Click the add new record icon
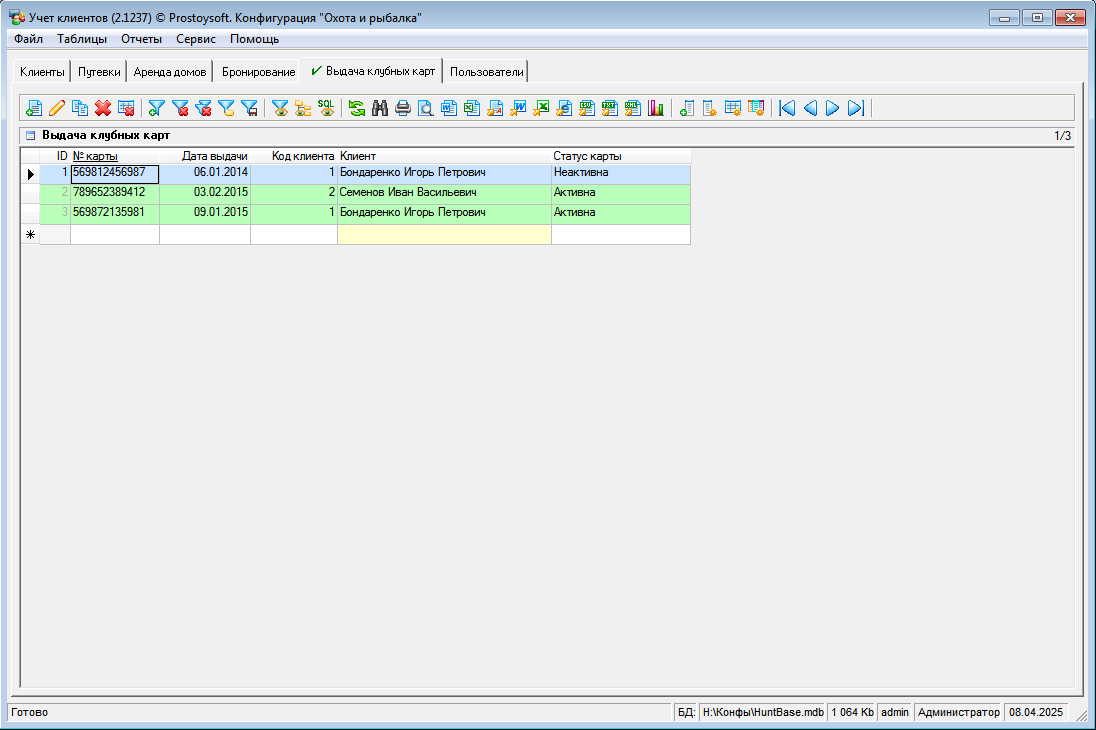1096x730 pixels. click(34, 108)
